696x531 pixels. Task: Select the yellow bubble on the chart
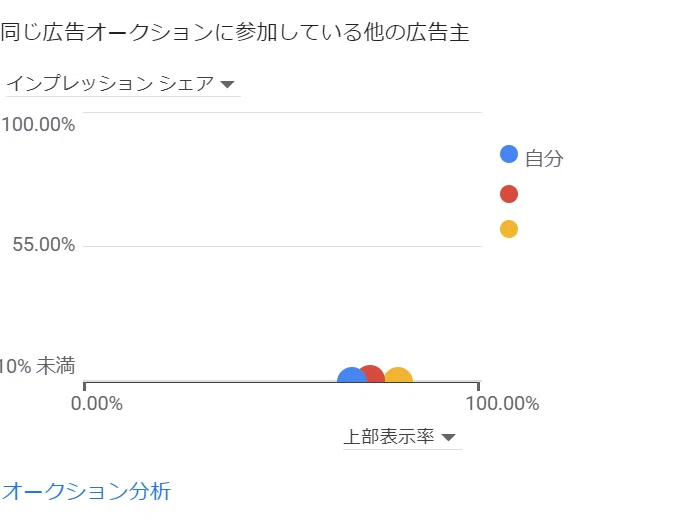coord(399,375)
